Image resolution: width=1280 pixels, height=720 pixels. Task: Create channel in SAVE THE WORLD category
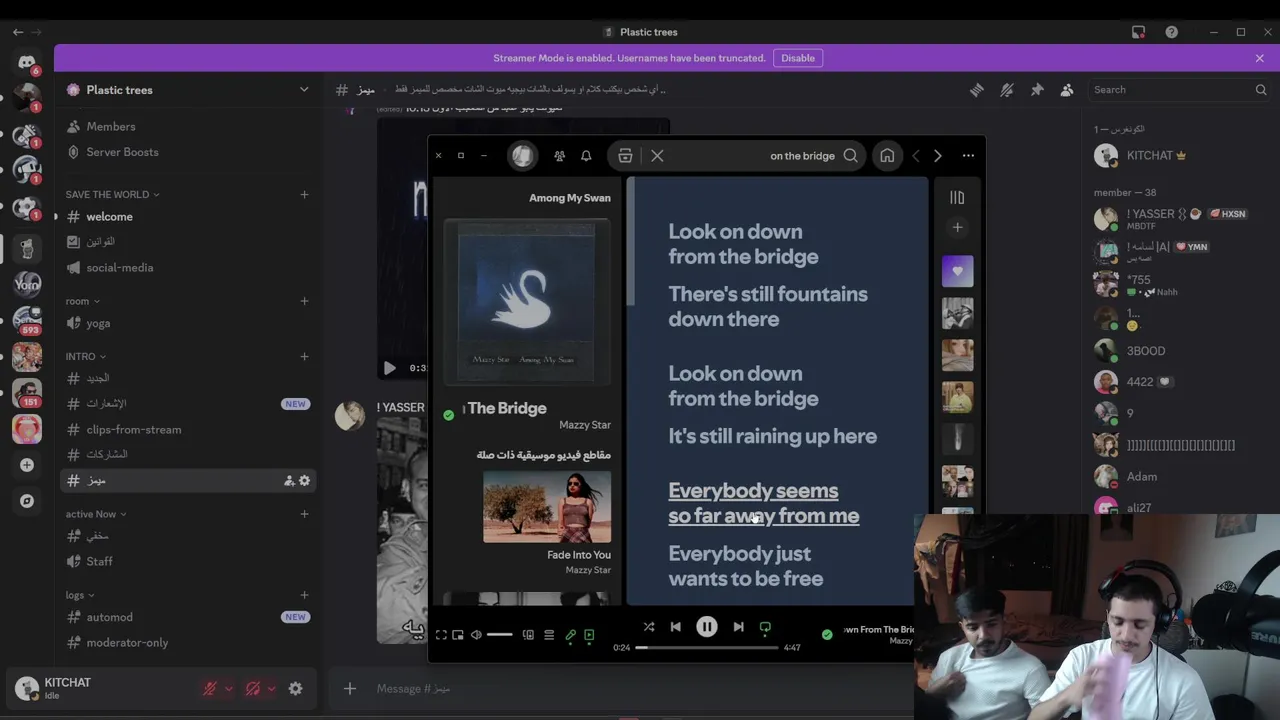pos(304,194)
